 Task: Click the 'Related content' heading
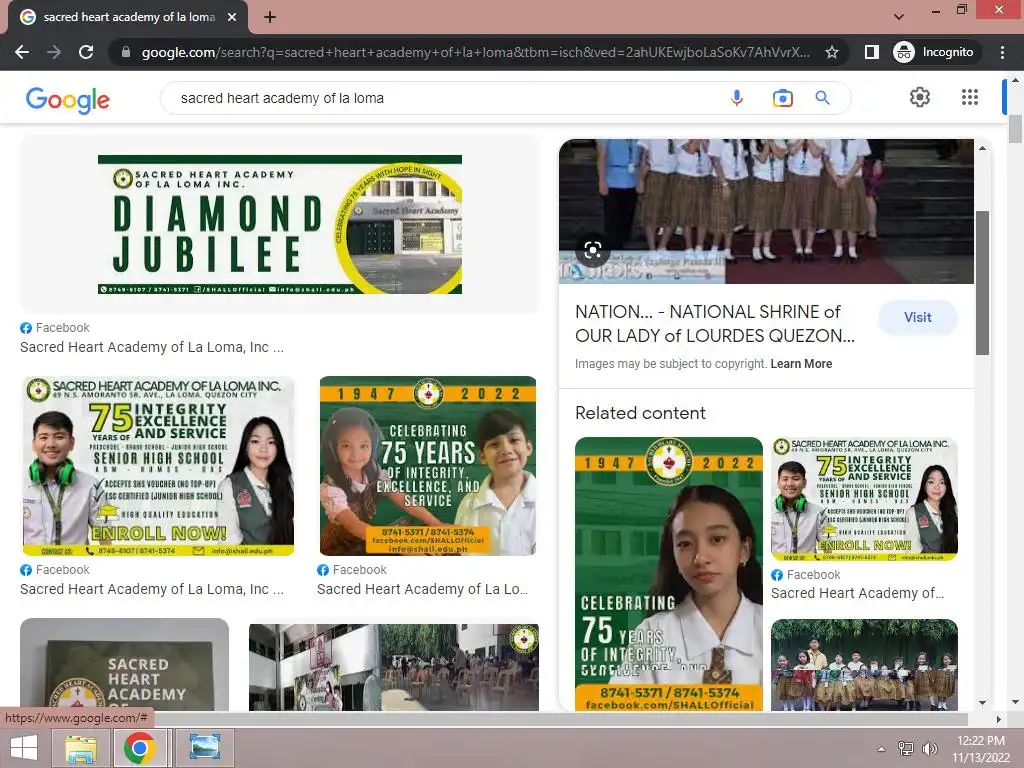(640, 413)
